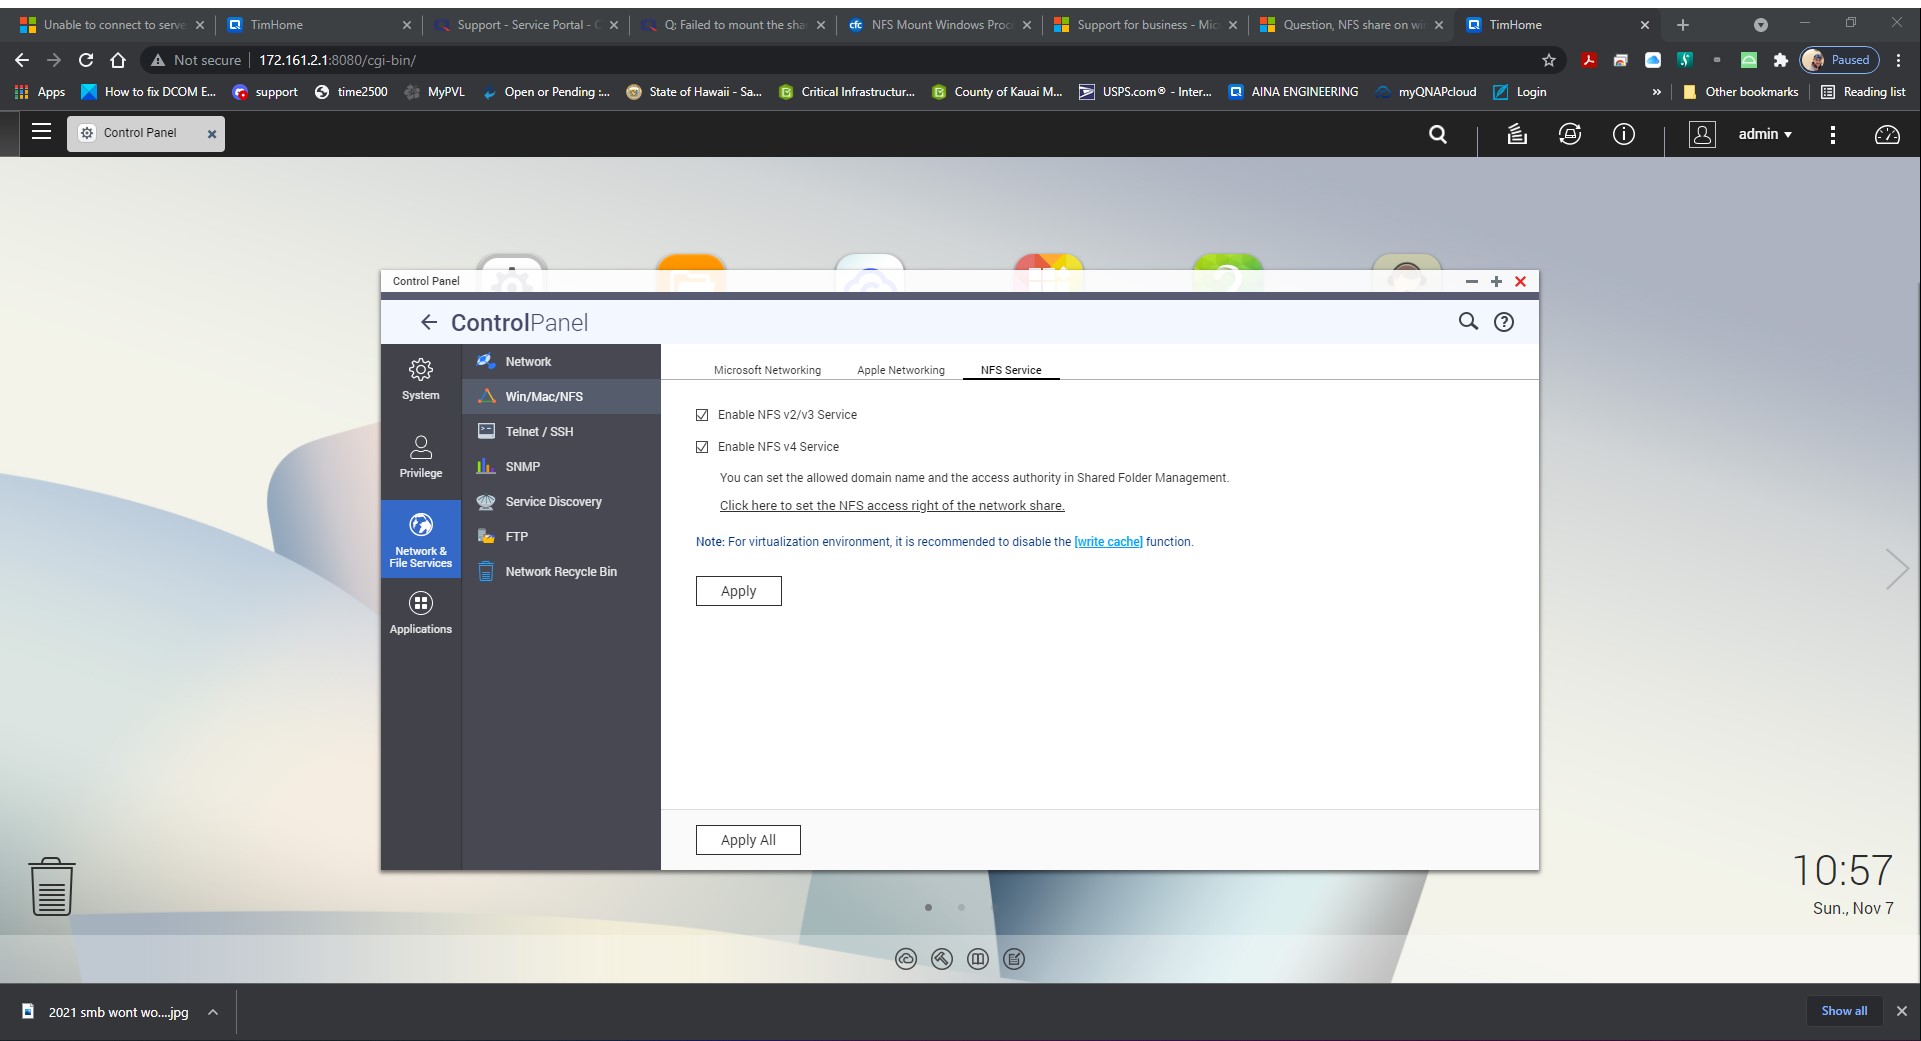The width and height of the screenshot is (1921, 1041).
Task: Open notifications via the circled info icon
Action: click(1623, 134)
